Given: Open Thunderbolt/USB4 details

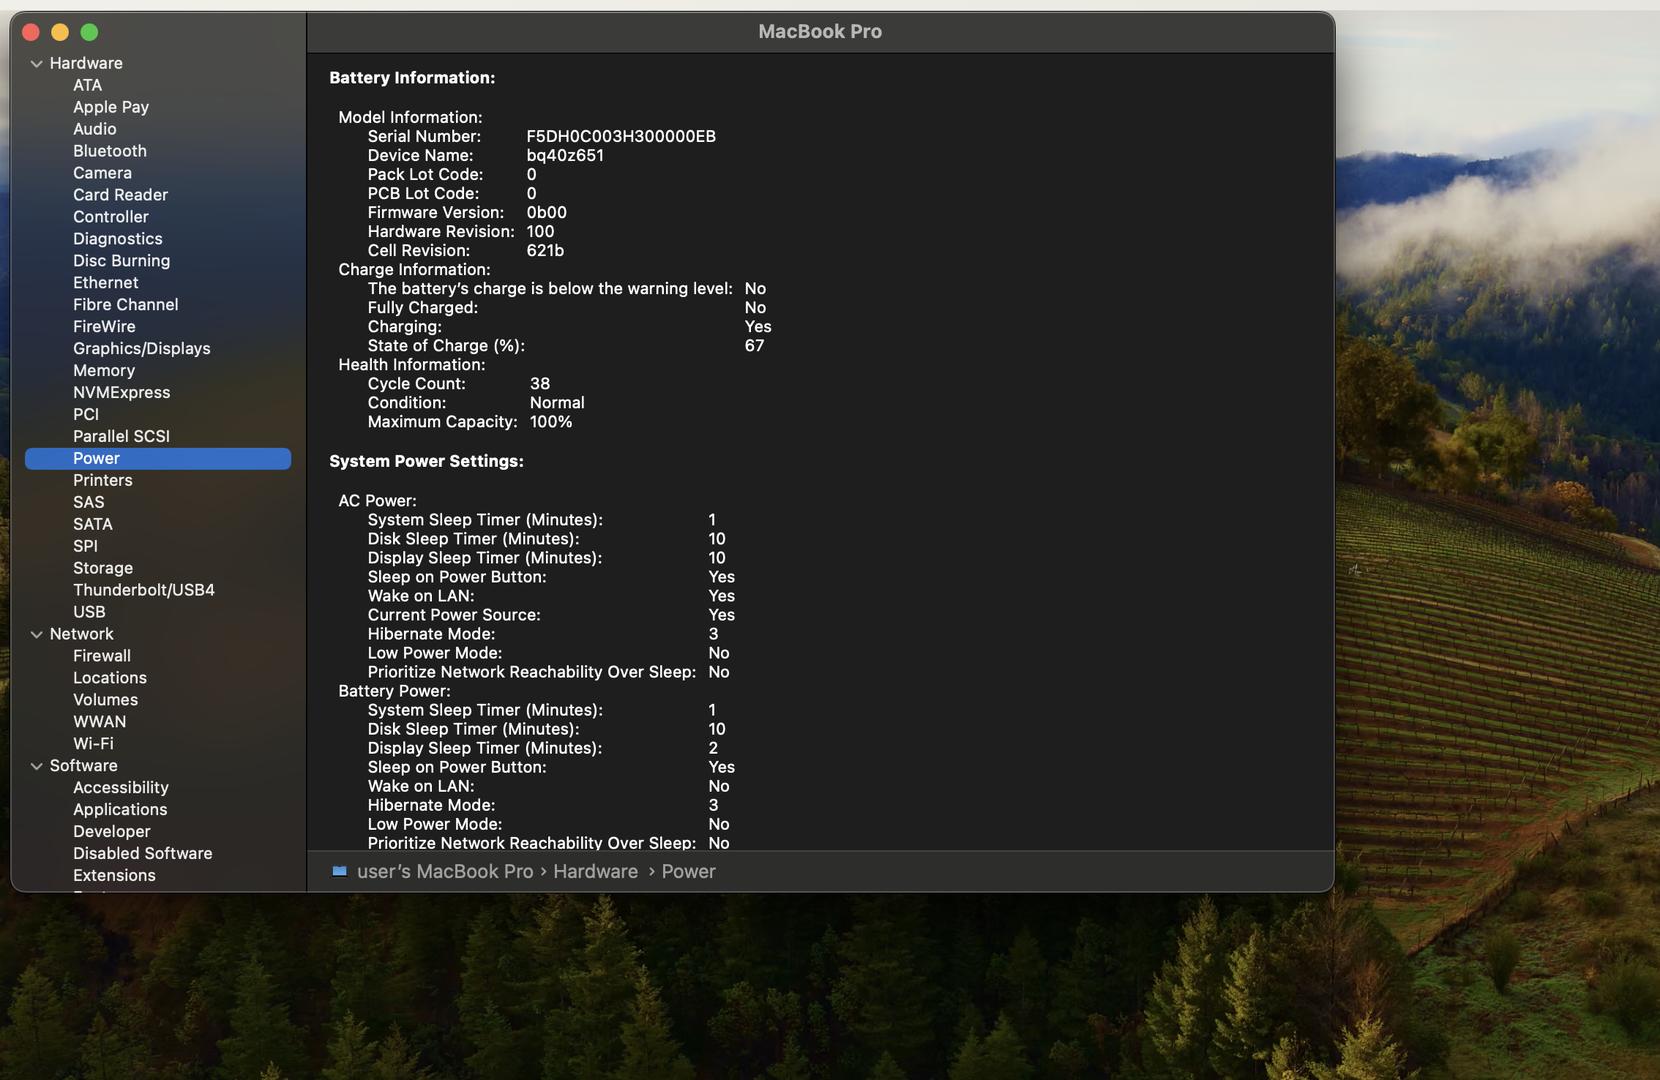Looking at the screenshot, I should point(144,591).
